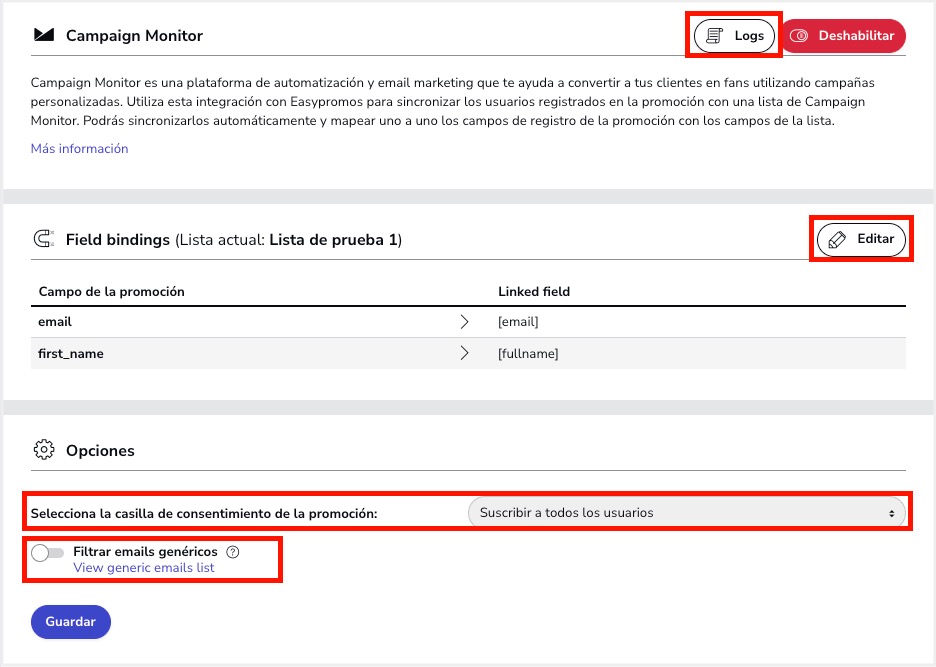Click the Campaign Monitor envelope logo
Image resolution: width=936 pixels, height=667 pixels.
(x=43, y=36)
